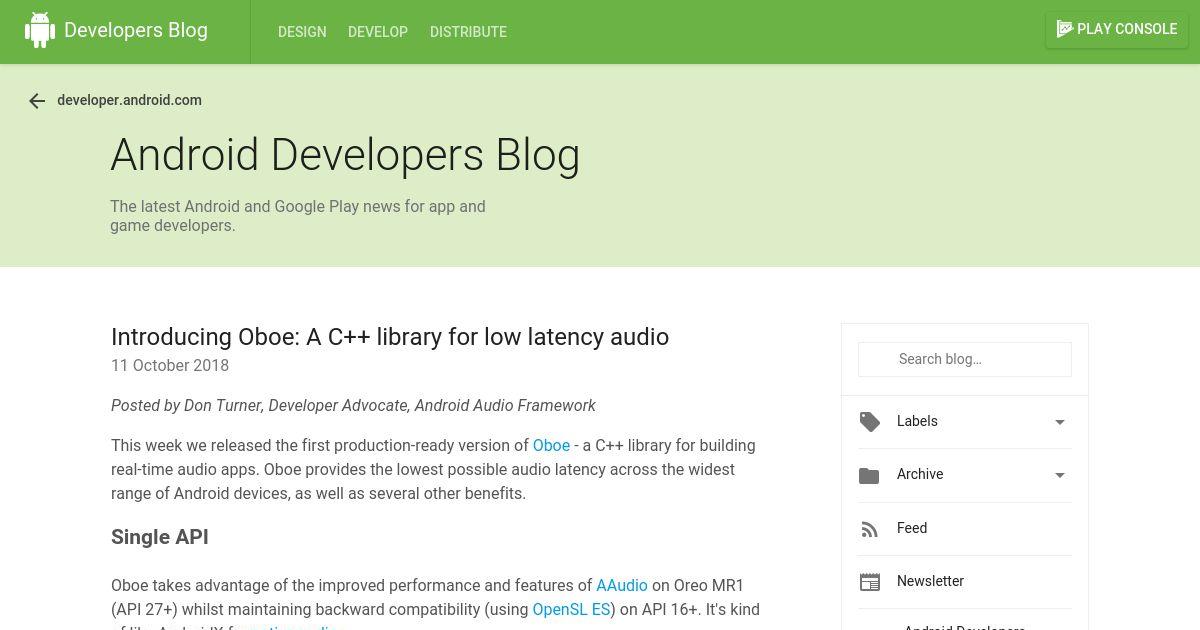1200x630 pixels.
Task: Click the Newsletter icon in sidebar
Action: (x=870, y=582)
